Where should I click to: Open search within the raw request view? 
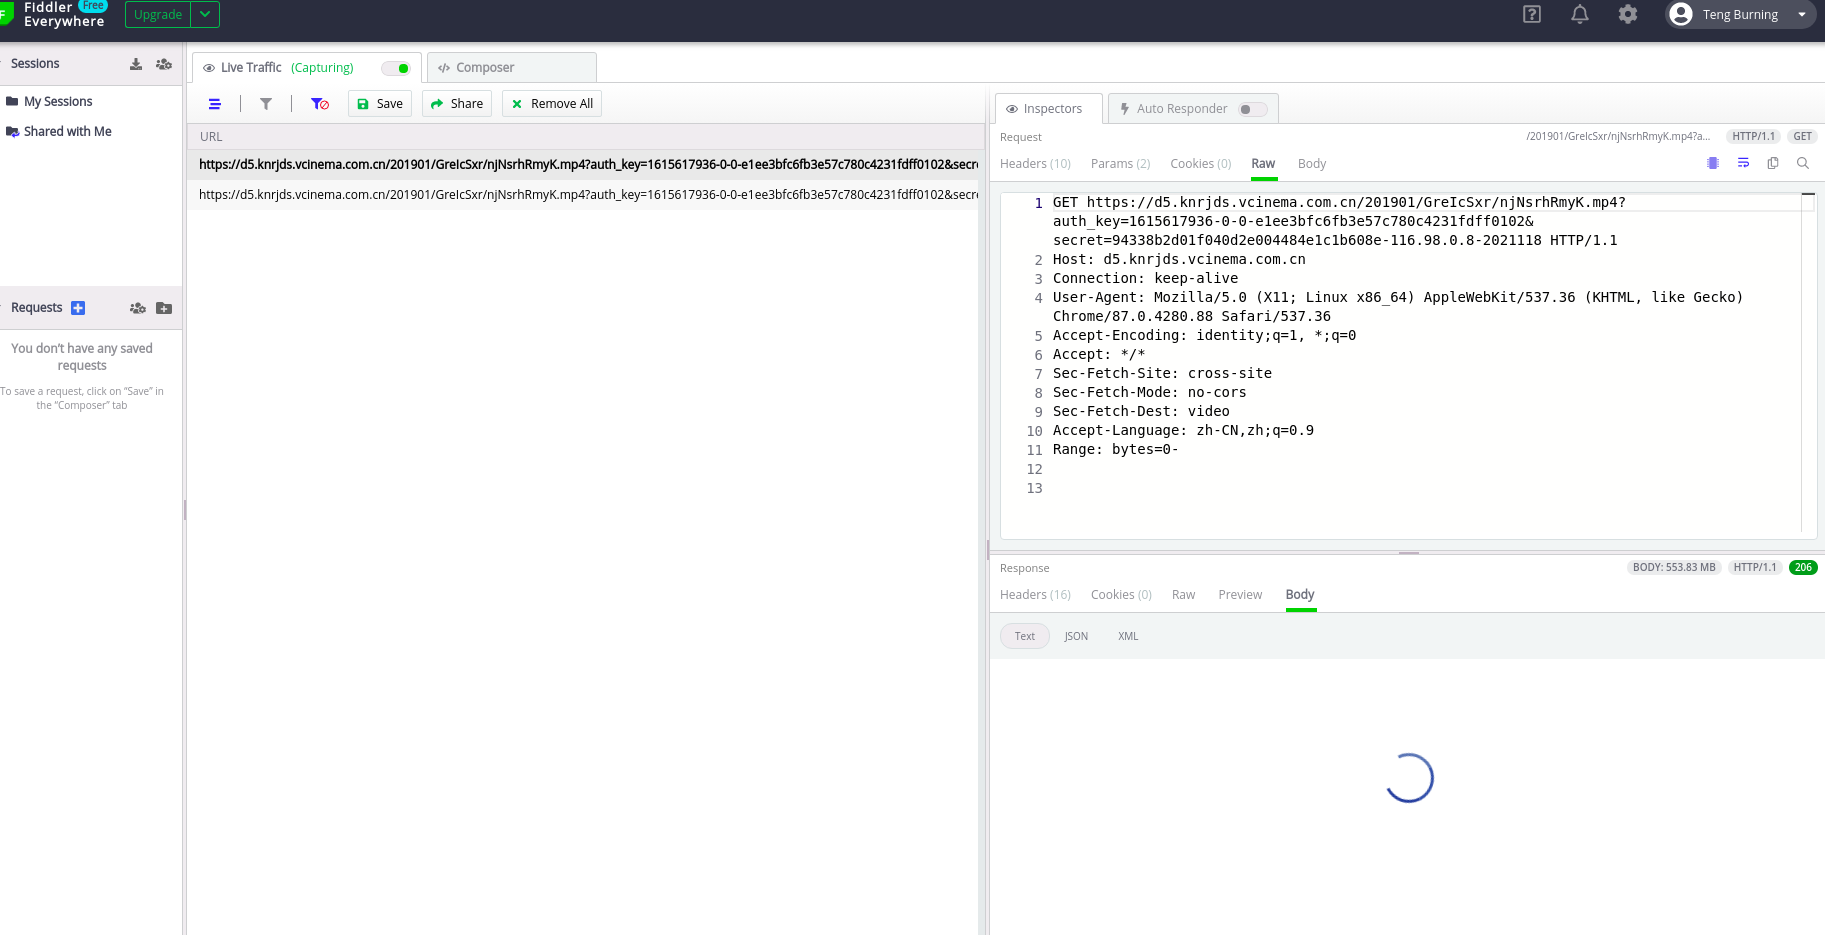[1803, 163]
